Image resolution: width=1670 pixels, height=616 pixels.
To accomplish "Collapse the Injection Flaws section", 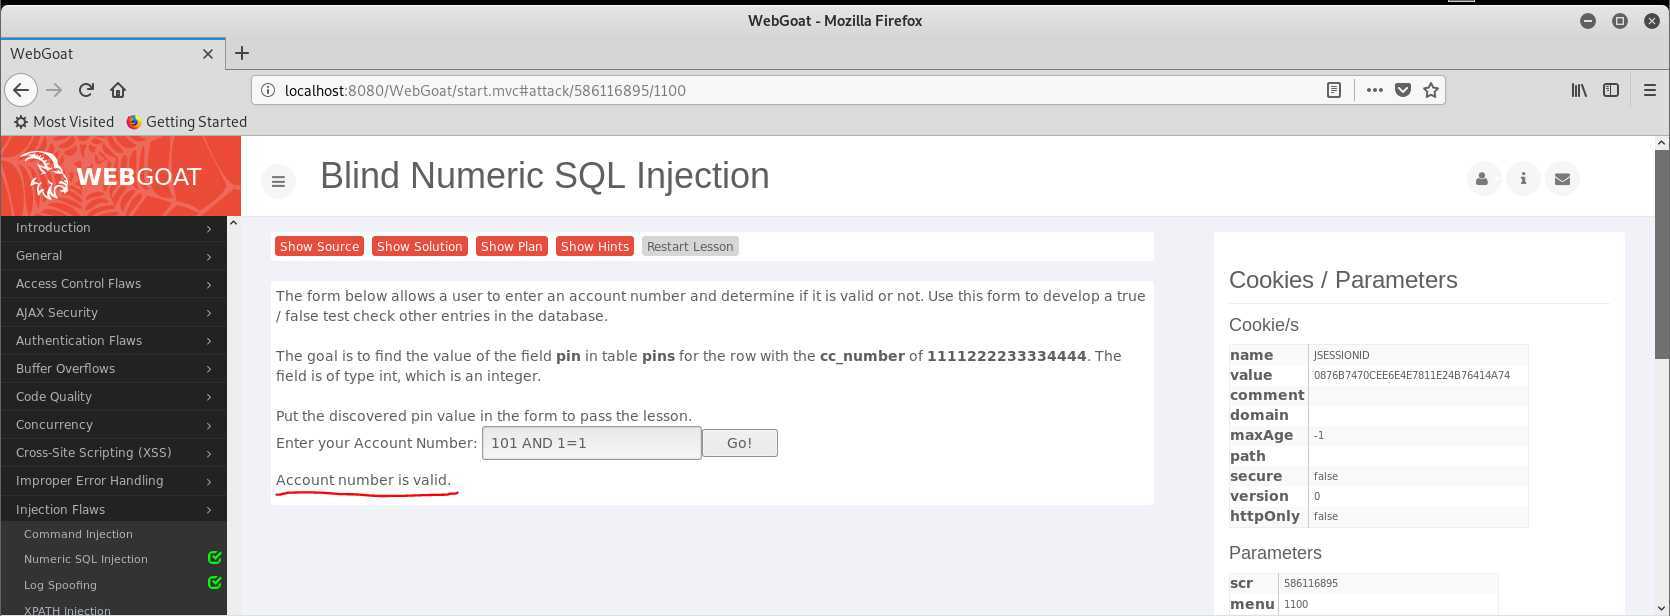I will (114, 510).
